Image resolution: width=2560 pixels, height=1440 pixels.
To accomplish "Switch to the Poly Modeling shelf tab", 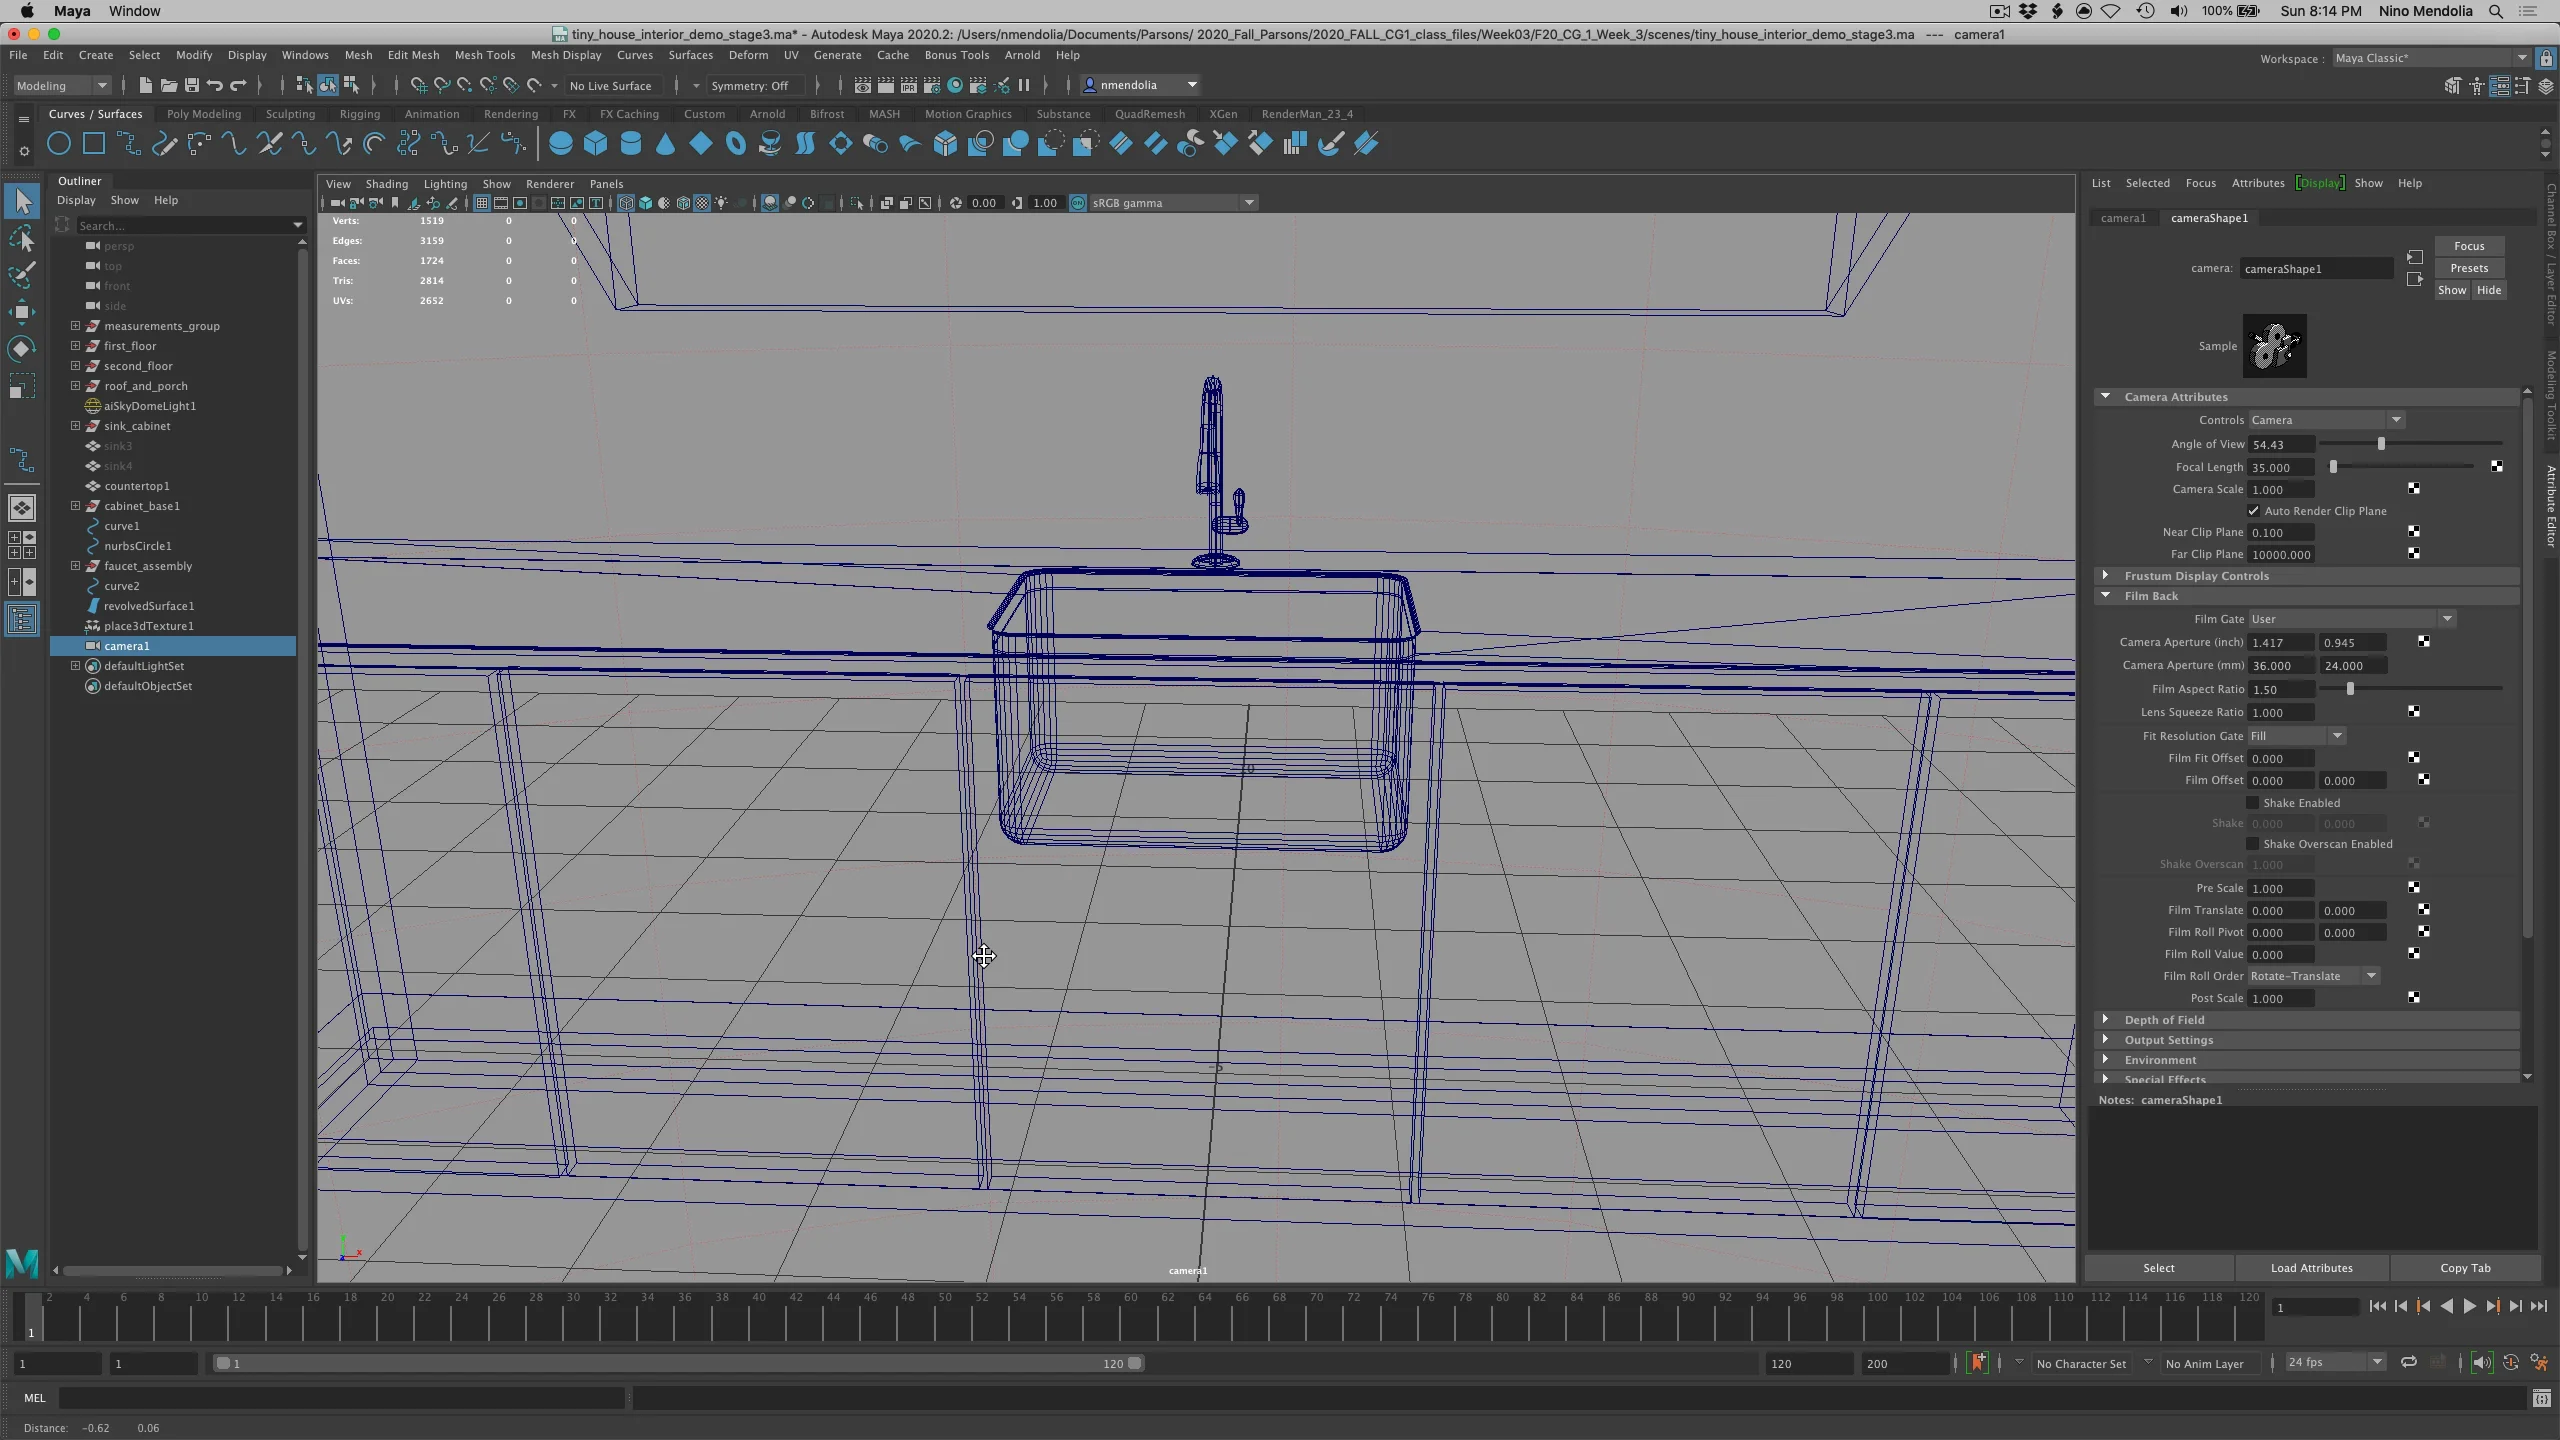I will [204, 114].
